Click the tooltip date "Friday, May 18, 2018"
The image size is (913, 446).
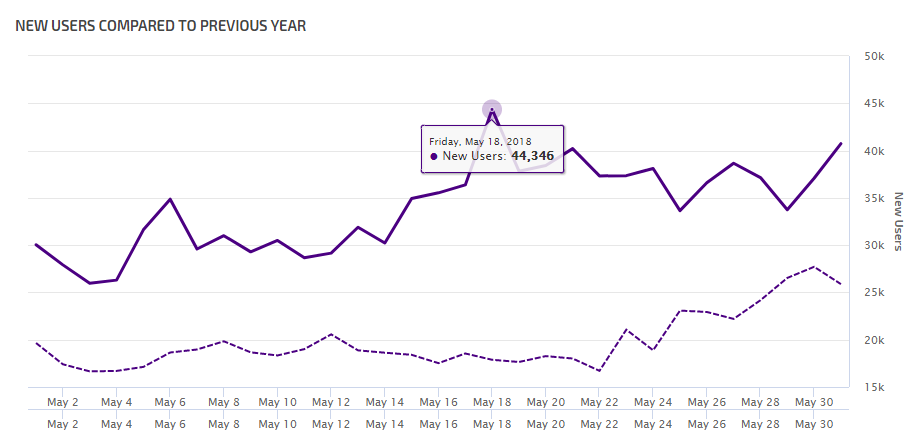[x=480, y=141]
